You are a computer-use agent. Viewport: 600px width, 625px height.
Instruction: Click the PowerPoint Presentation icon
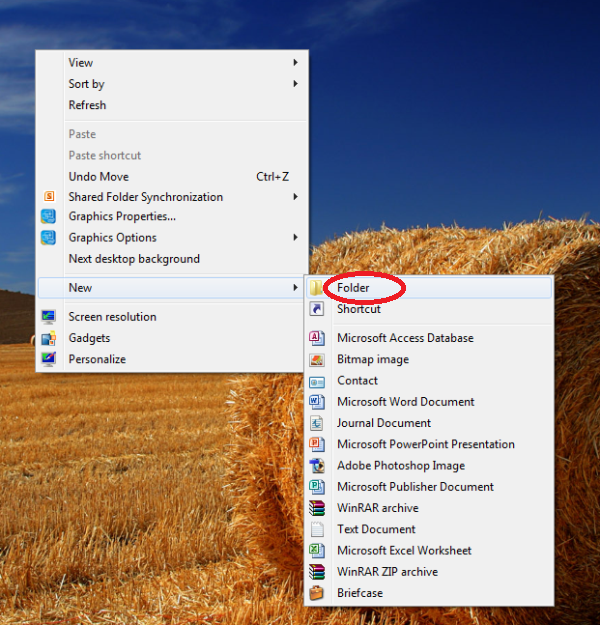pyautogui.click(x=317, y=444)
